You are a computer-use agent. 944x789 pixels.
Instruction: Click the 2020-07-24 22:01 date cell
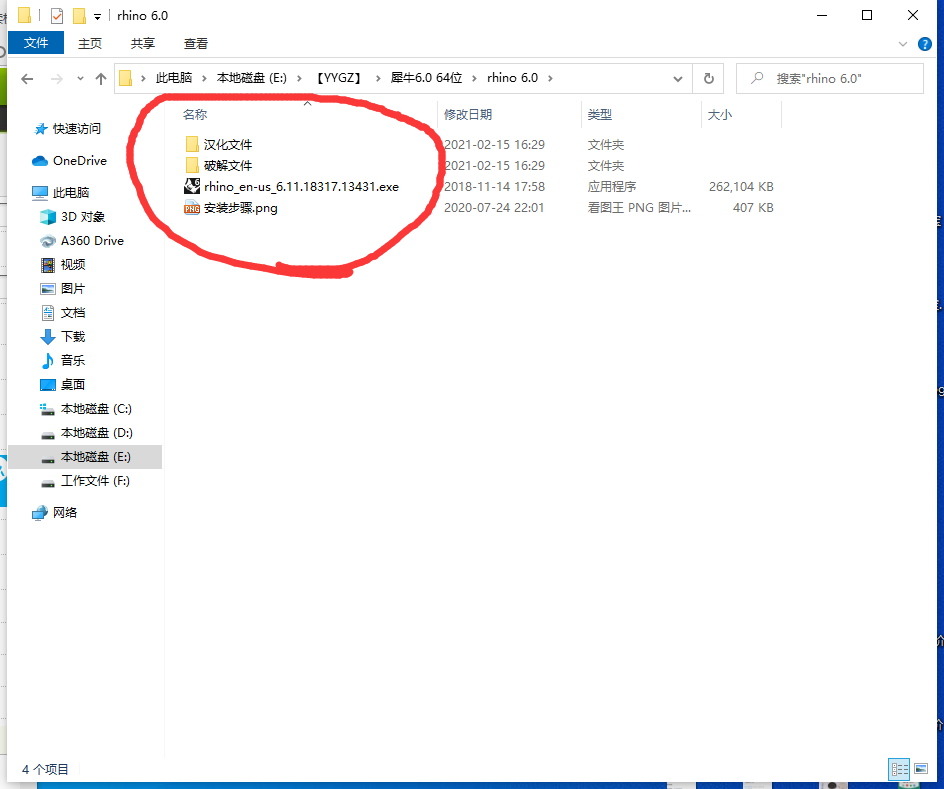[494, 208]
